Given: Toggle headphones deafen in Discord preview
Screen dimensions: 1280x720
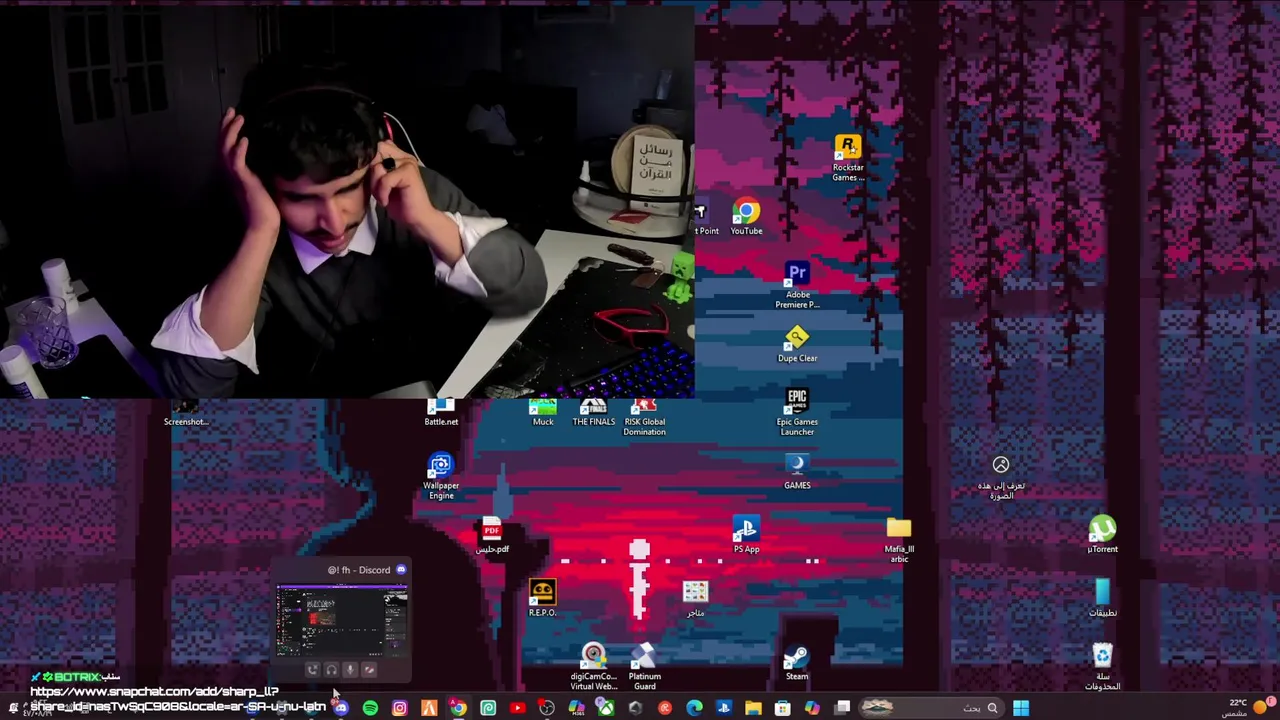Looking at the screenshot, I should pyautogui.click(x=331, y=670).
